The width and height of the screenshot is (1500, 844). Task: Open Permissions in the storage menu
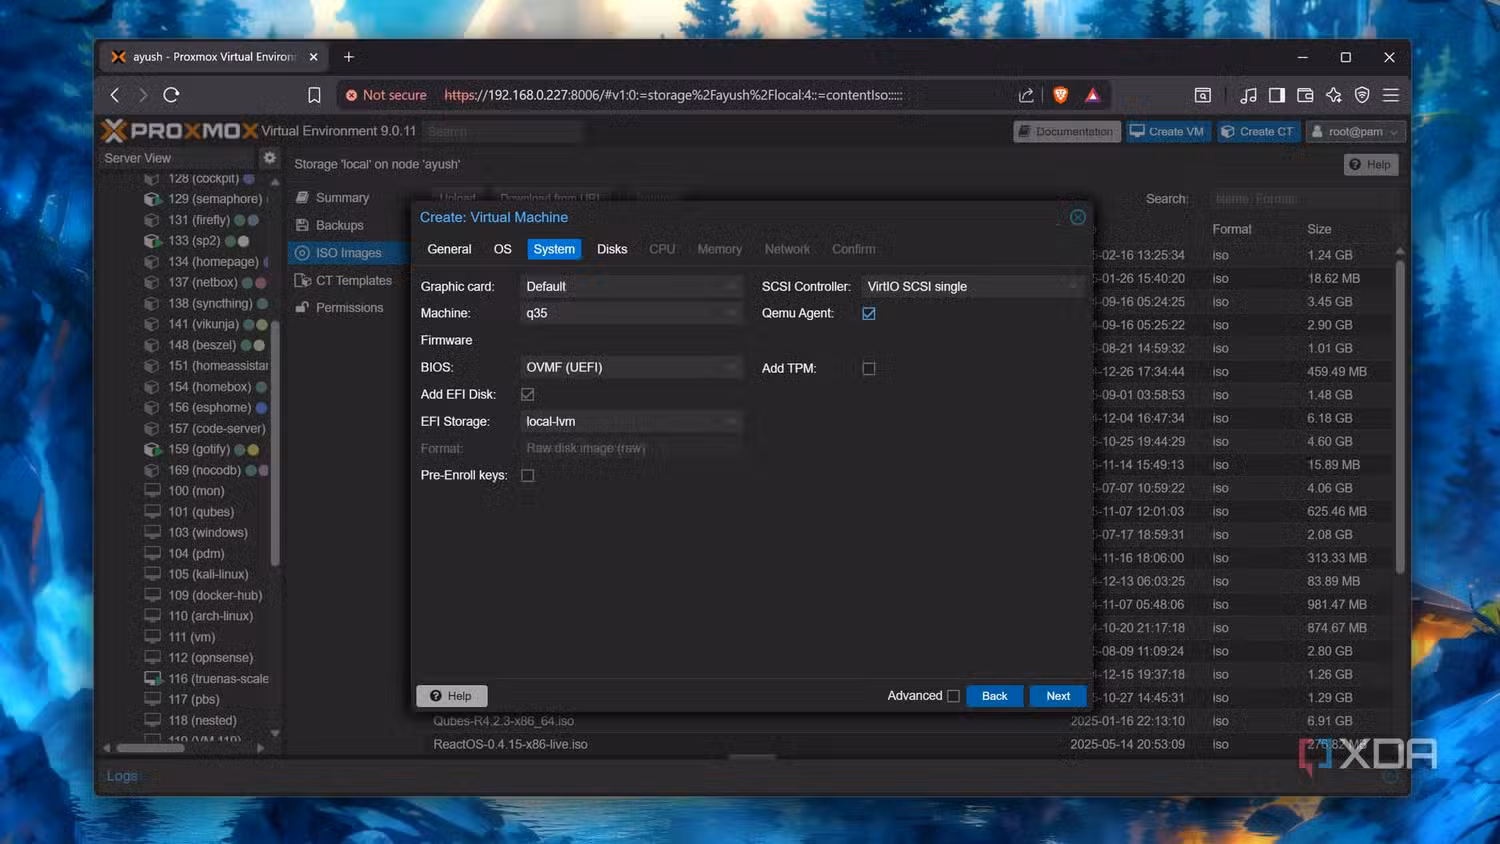click(x=347, y=308)
